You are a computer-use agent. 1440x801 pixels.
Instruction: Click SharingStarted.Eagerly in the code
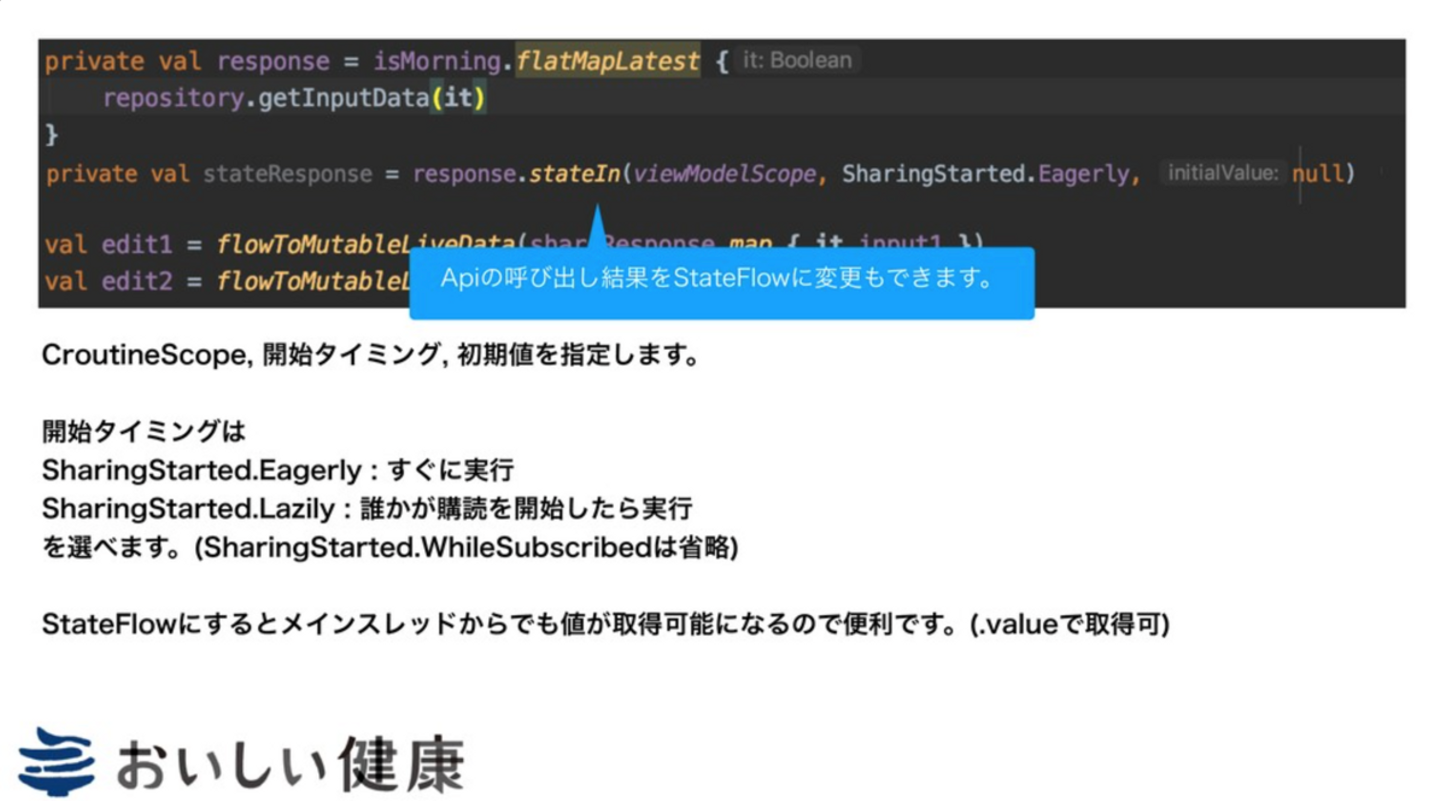click(x=990, y=174)
